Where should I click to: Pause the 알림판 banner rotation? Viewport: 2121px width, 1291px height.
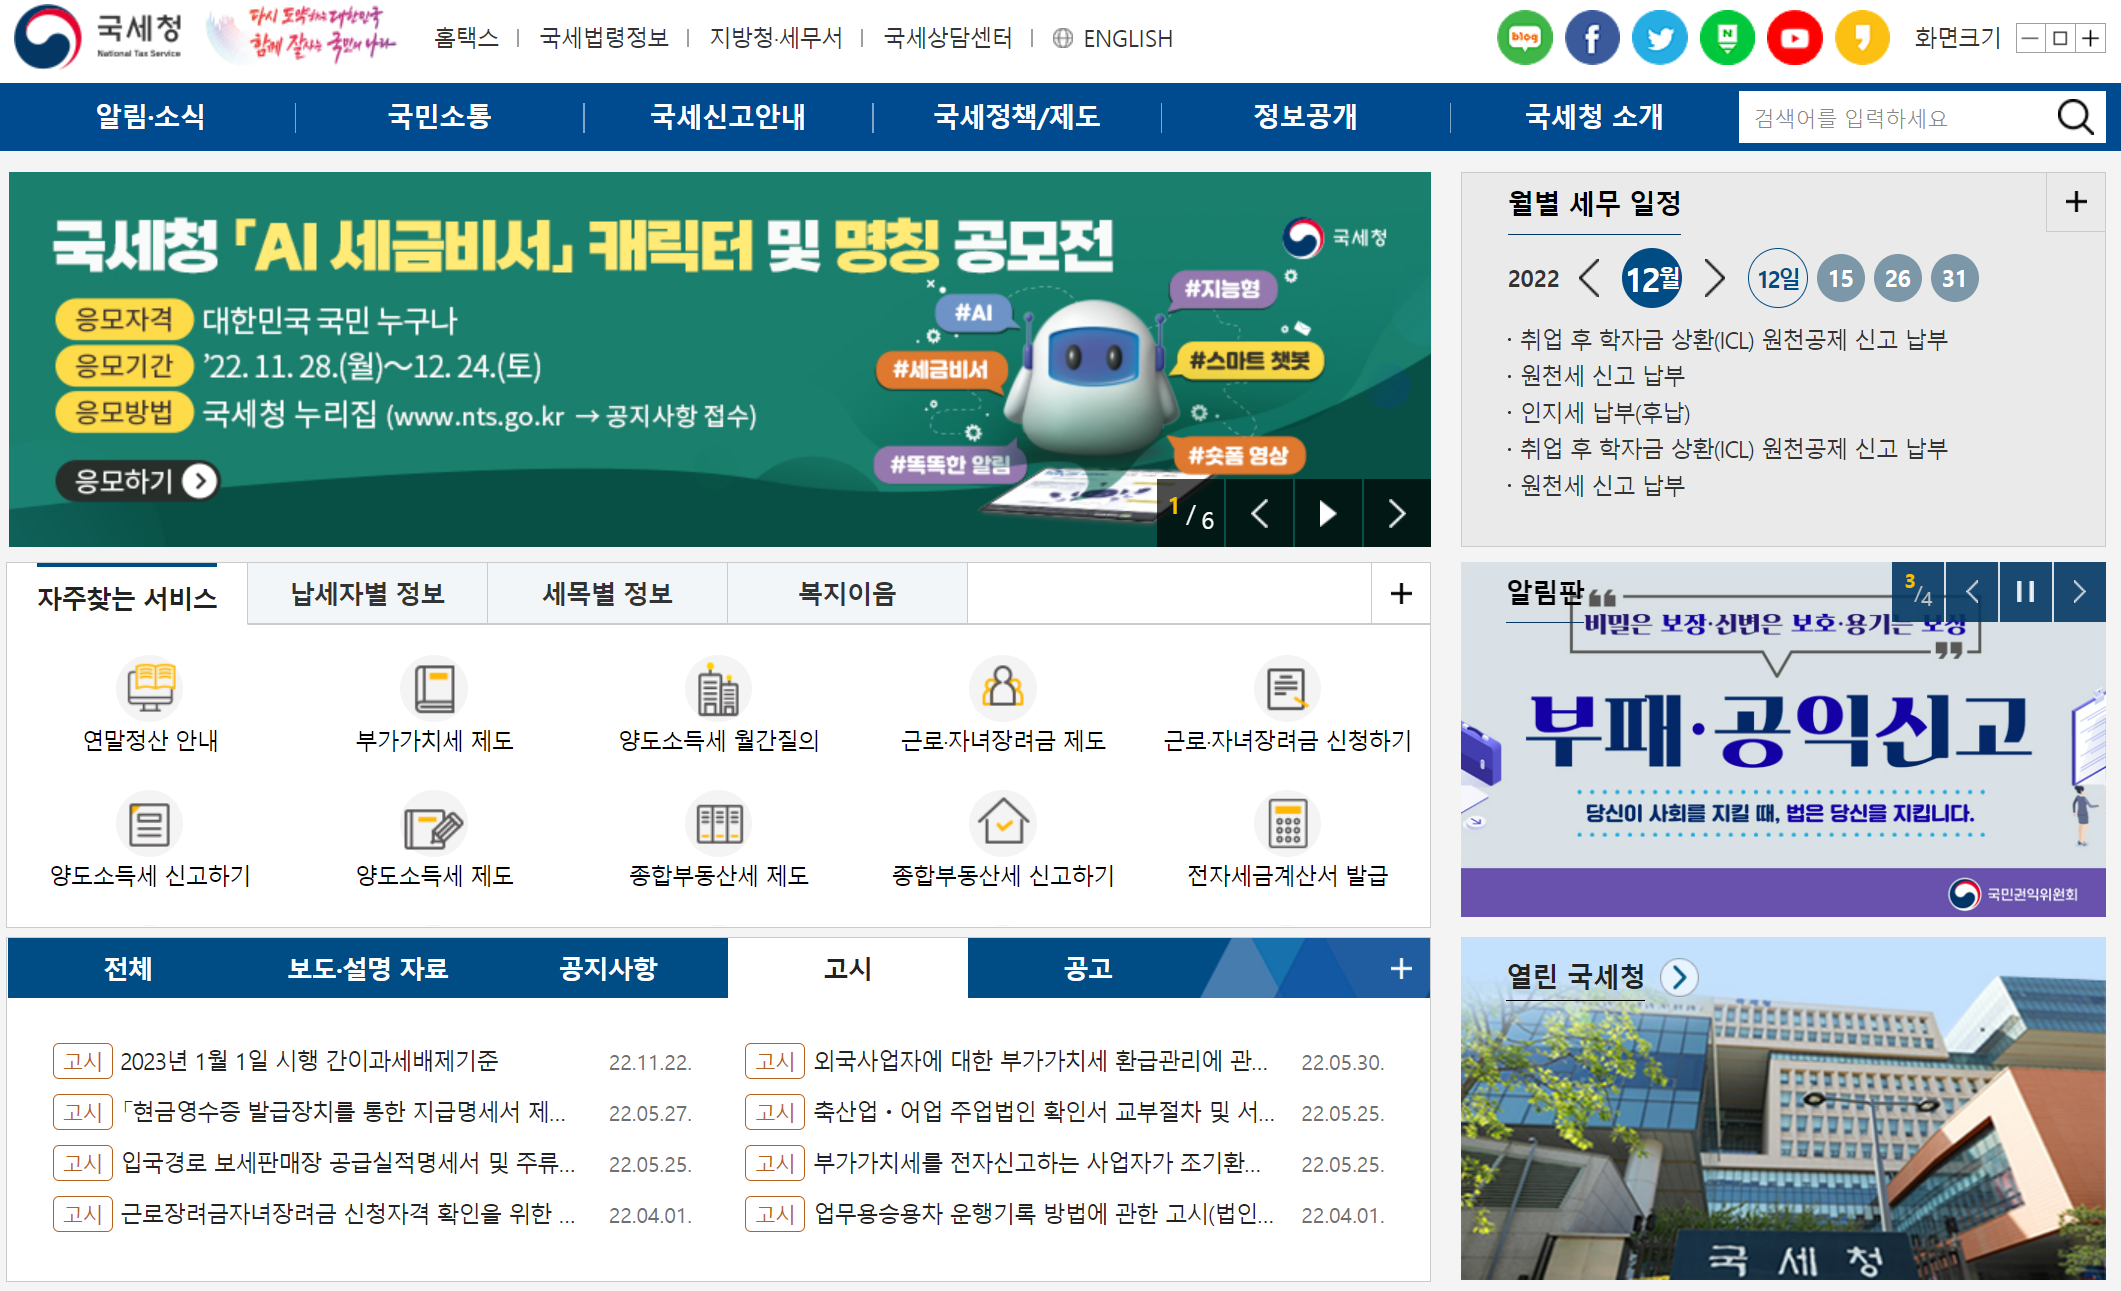(x=2025, y=592)
